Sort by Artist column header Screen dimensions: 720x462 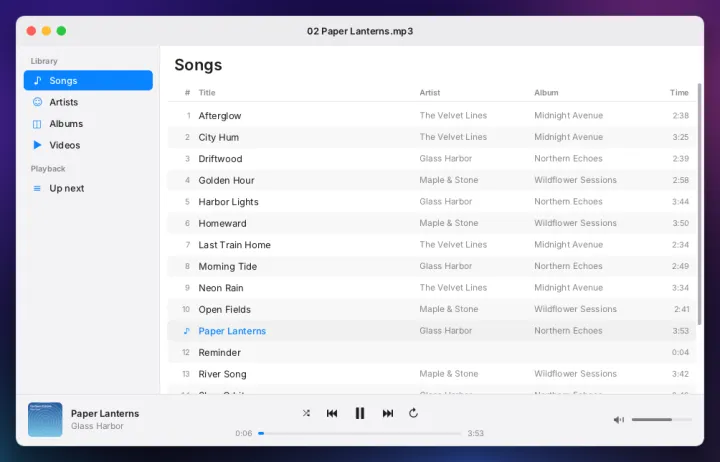(430, 93)
